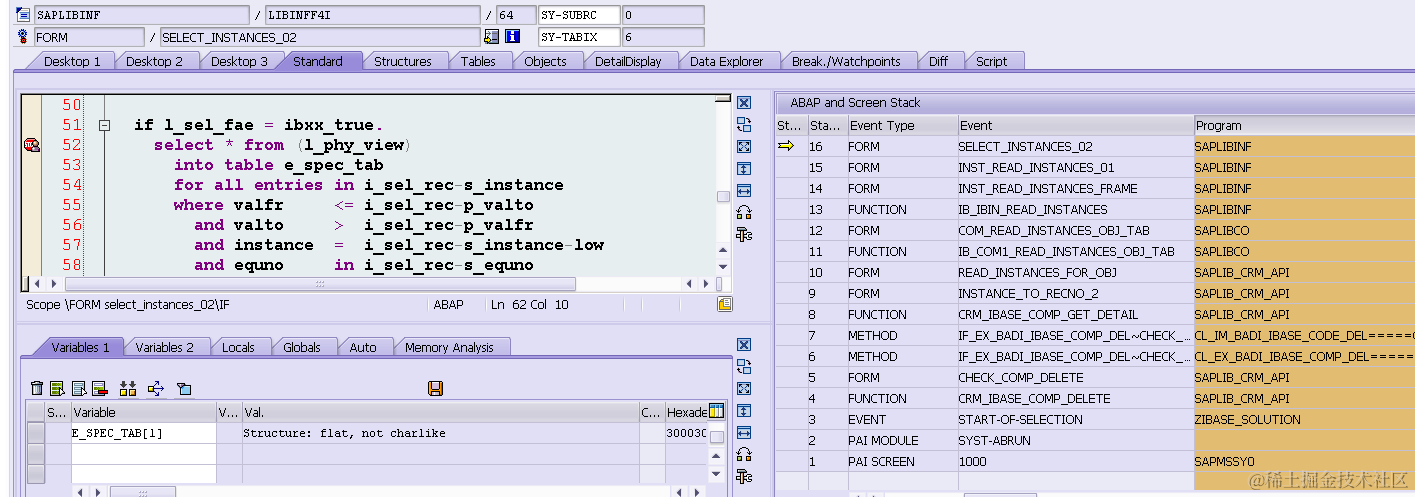Click the yellow blocks icon in variables toolbar

coord(128,388)
